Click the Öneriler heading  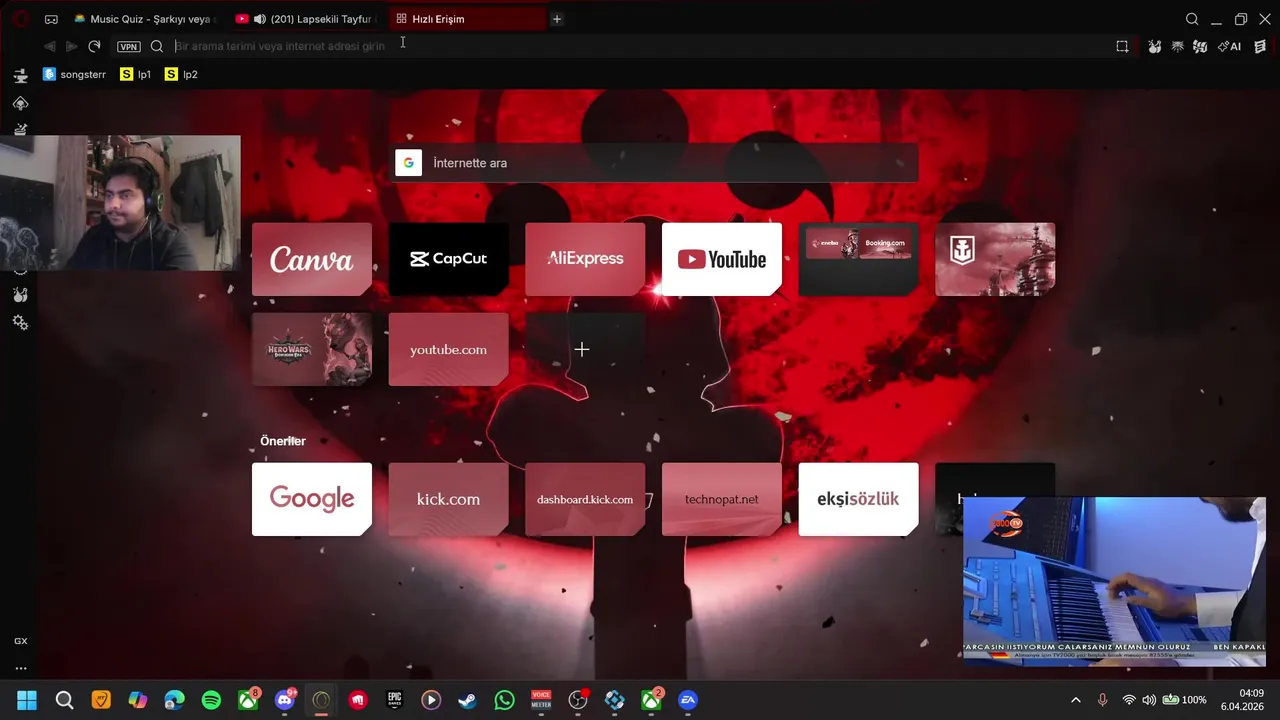click(x=283, y=441)
